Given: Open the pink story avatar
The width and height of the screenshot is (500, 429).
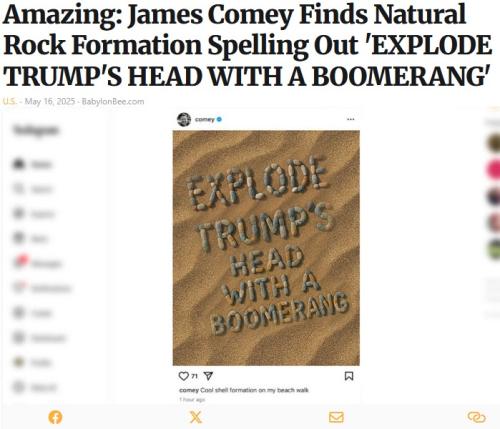Looking at the screenshot, I should [493, 170].
